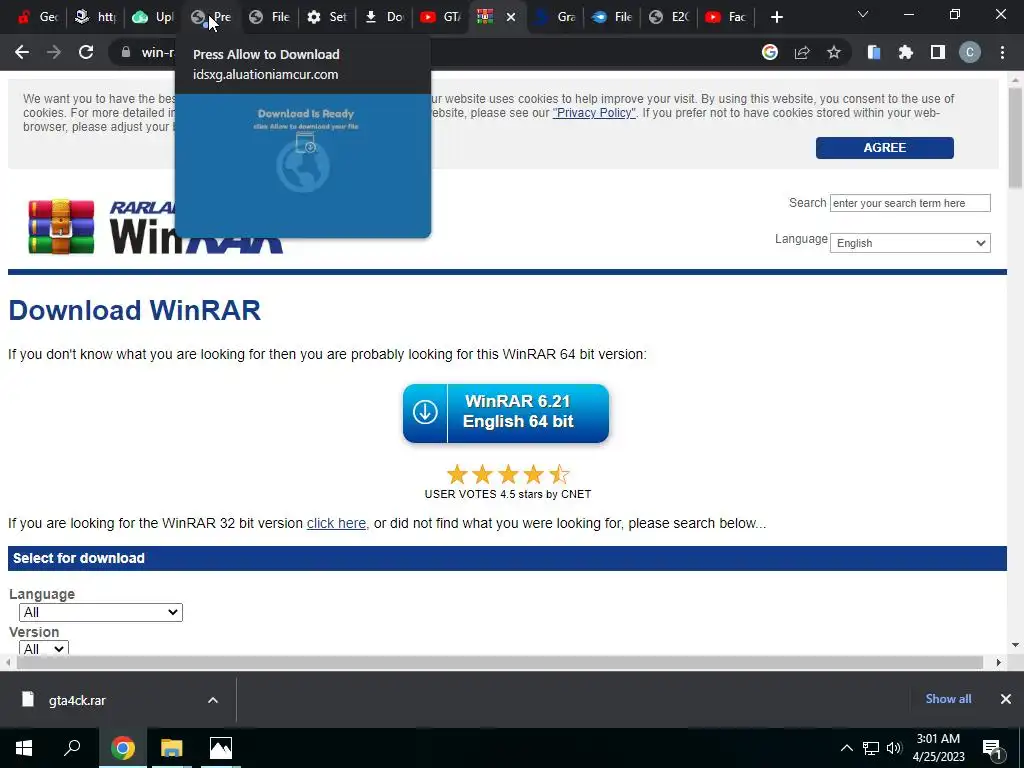Viewport: 1024px width, 768px height.
Task: Open the gta4ck.rar download
Action: 77,700
